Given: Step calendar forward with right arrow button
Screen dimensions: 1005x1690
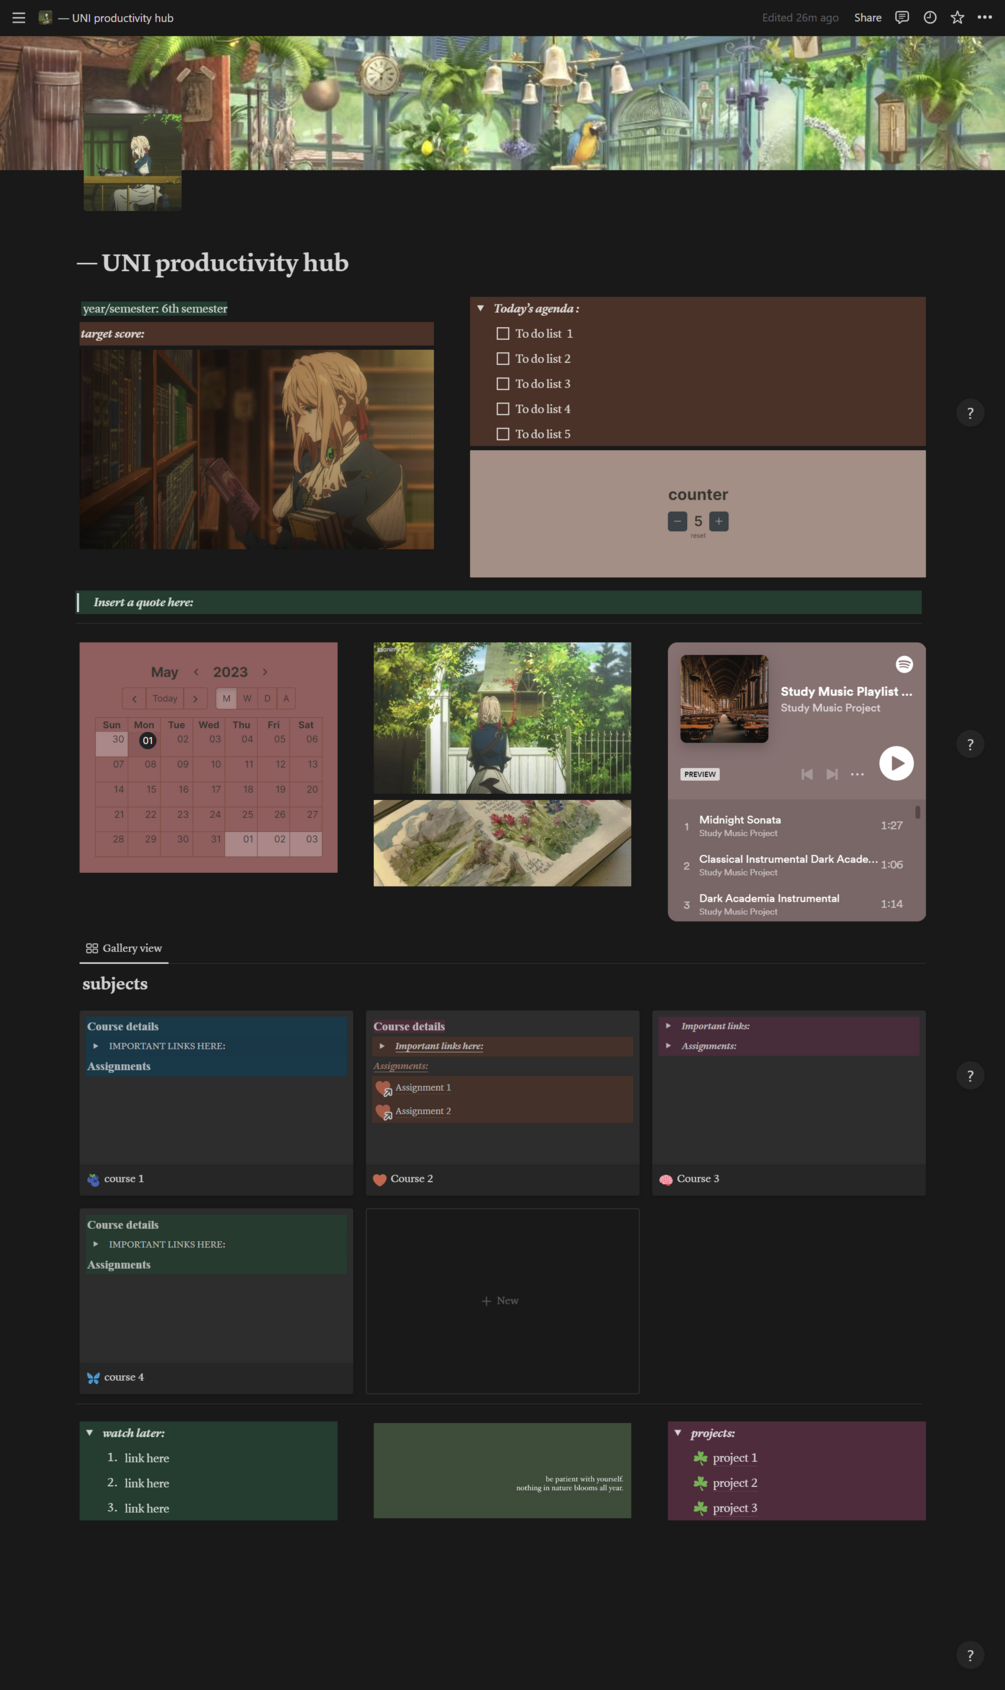Looking at the screenshot, I should point(195,699).
